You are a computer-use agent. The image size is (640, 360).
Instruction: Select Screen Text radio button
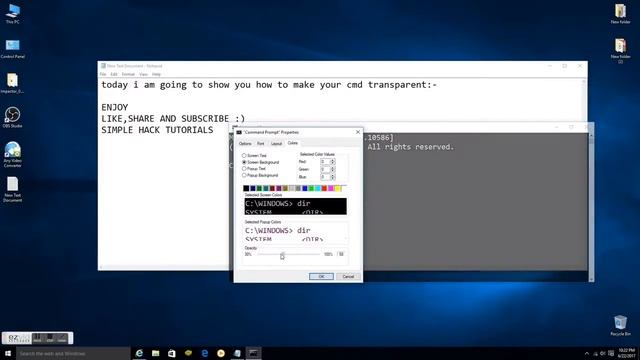click(244, 156)
